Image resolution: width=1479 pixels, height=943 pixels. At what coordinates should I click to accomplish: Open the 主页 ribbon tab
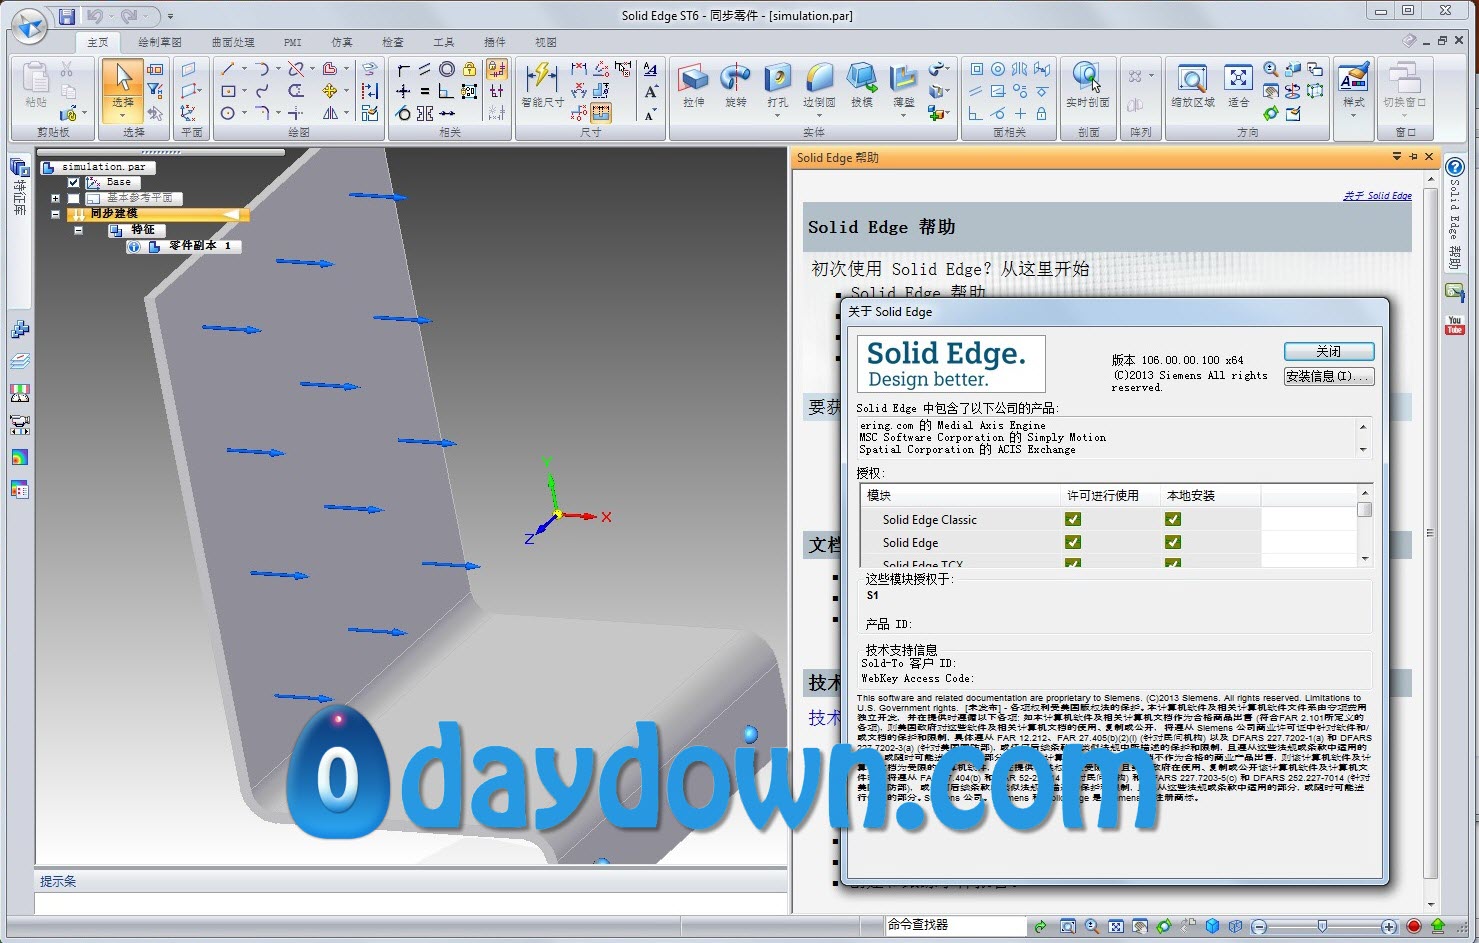(x=97, y=42)
